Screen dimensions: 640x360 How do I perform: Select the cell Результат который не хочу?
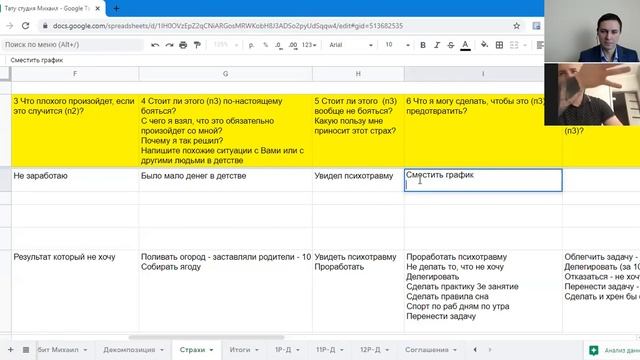[x=75, y=291]
